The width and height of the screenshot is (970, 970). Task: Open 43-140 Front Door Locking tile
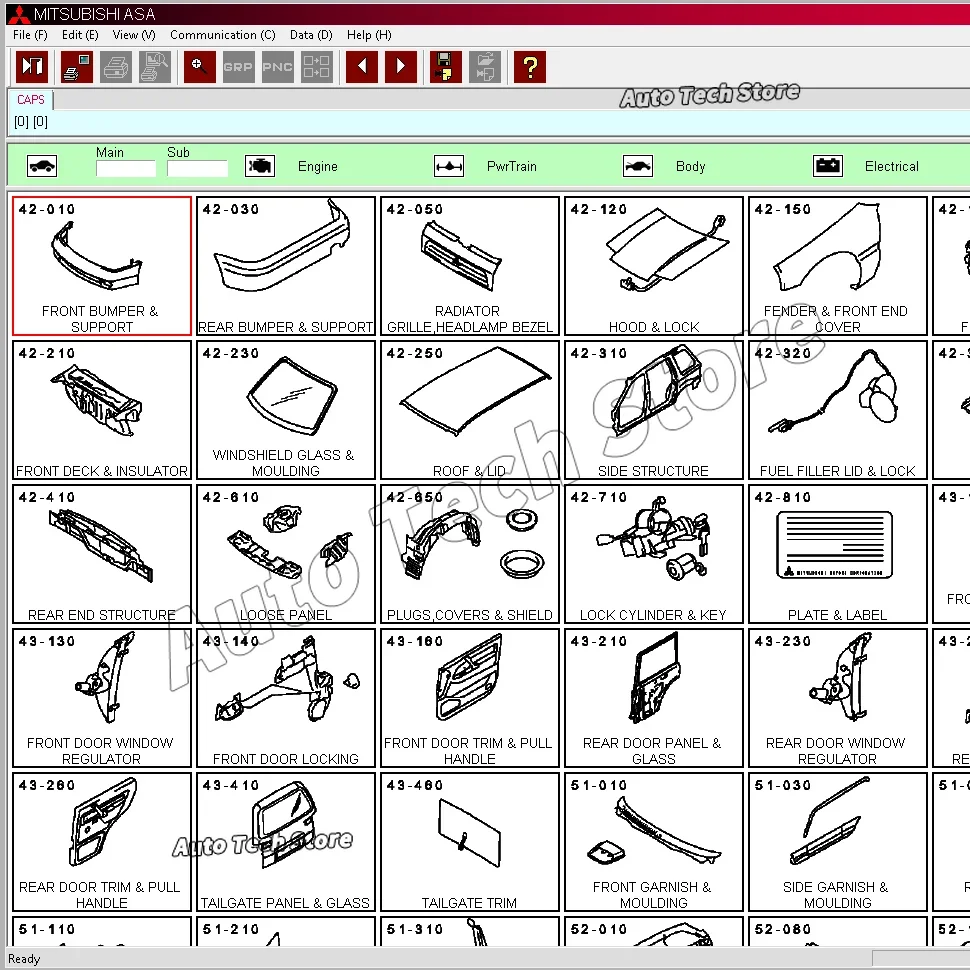[286, 698]
